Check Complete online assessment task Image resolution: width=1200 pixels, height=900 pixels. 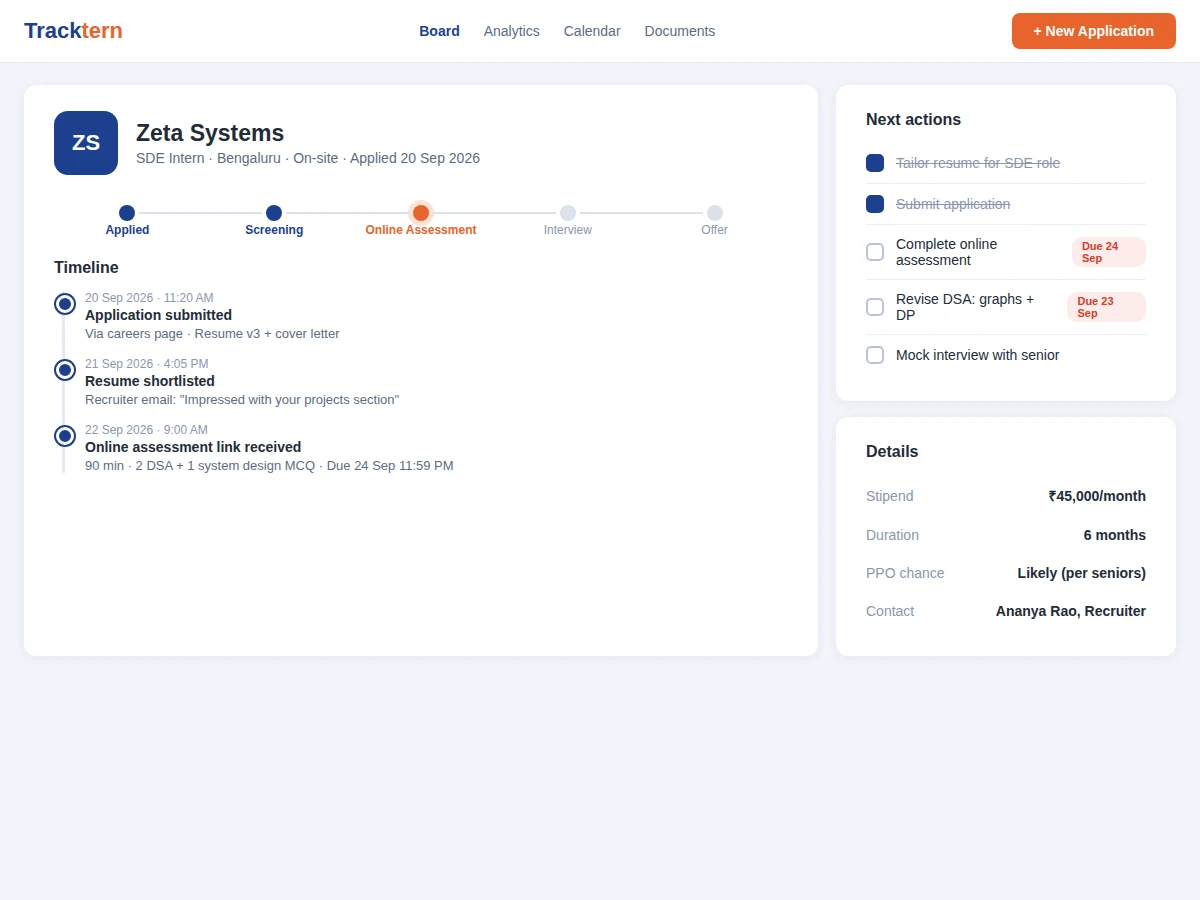coord(875,252)
